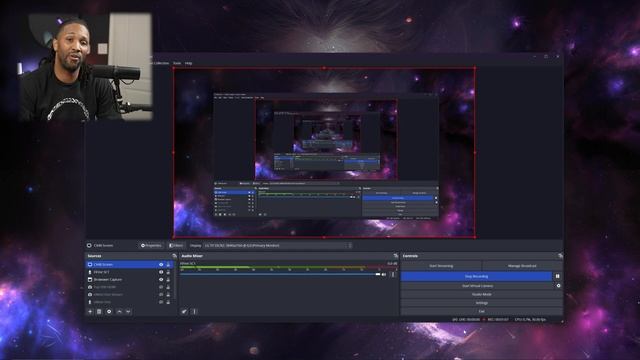Mute the Elgato Wave XLR speaker icon
Viewport: 640px width, 360px height.
point(384,274)
